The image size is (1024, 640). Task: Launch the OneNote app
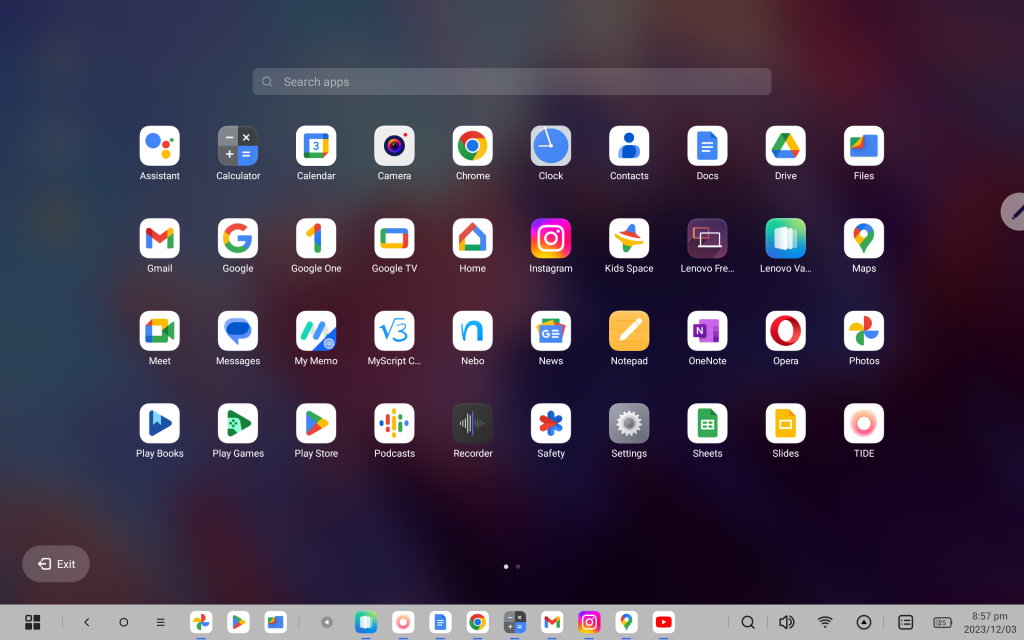[x=707, y=332]
